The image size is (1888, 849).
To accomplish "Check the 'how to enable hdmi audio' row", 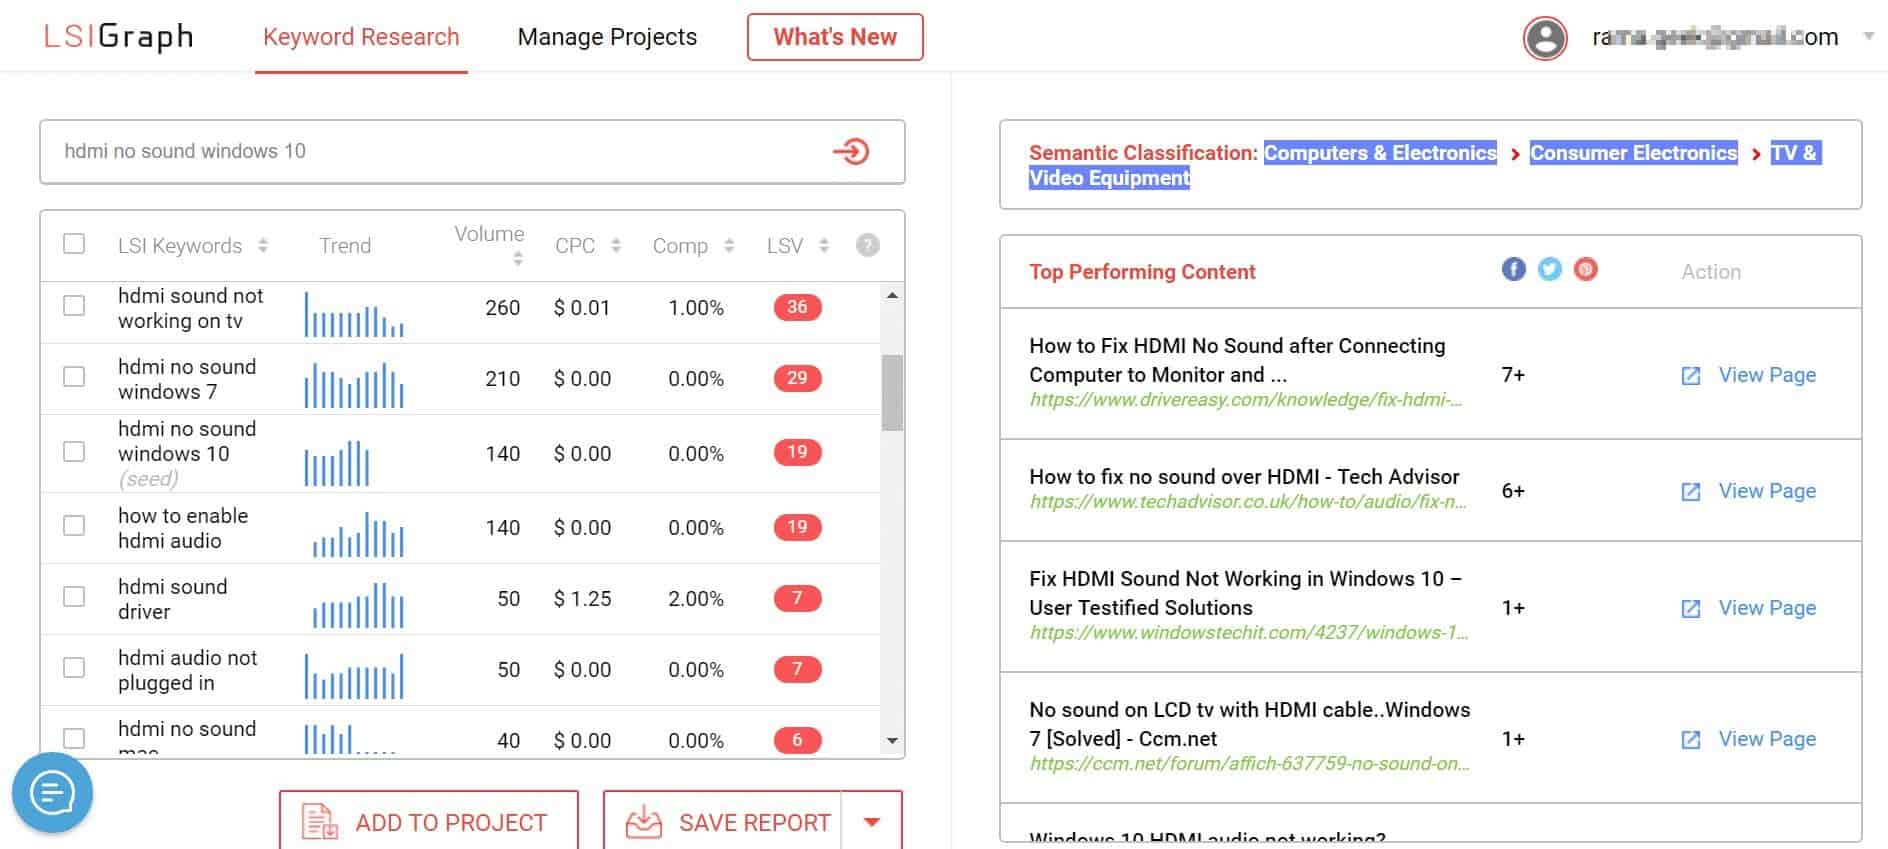I will tap(74, 525).
